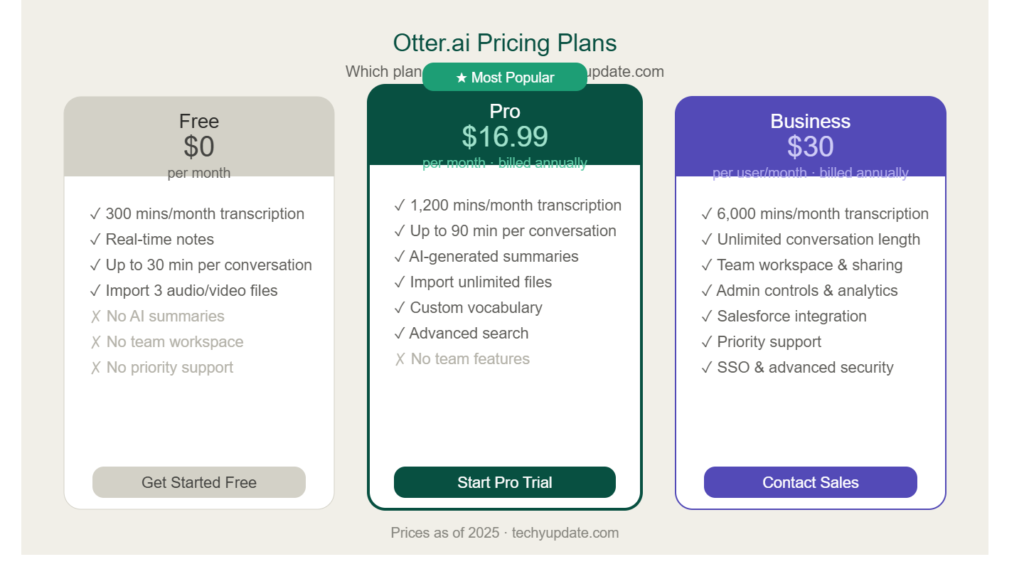Click the Start Pro Trial button
Image resolution: width=1024 pixels, height=569 pixels.
point(504,482)
